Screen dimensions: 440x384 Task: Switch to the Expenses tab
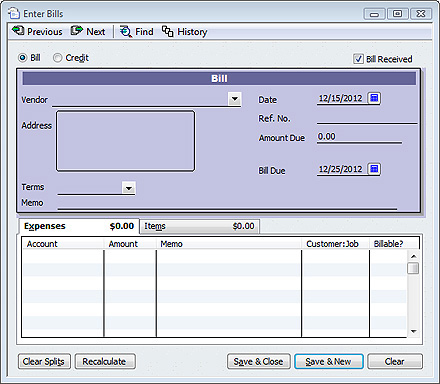79,226
